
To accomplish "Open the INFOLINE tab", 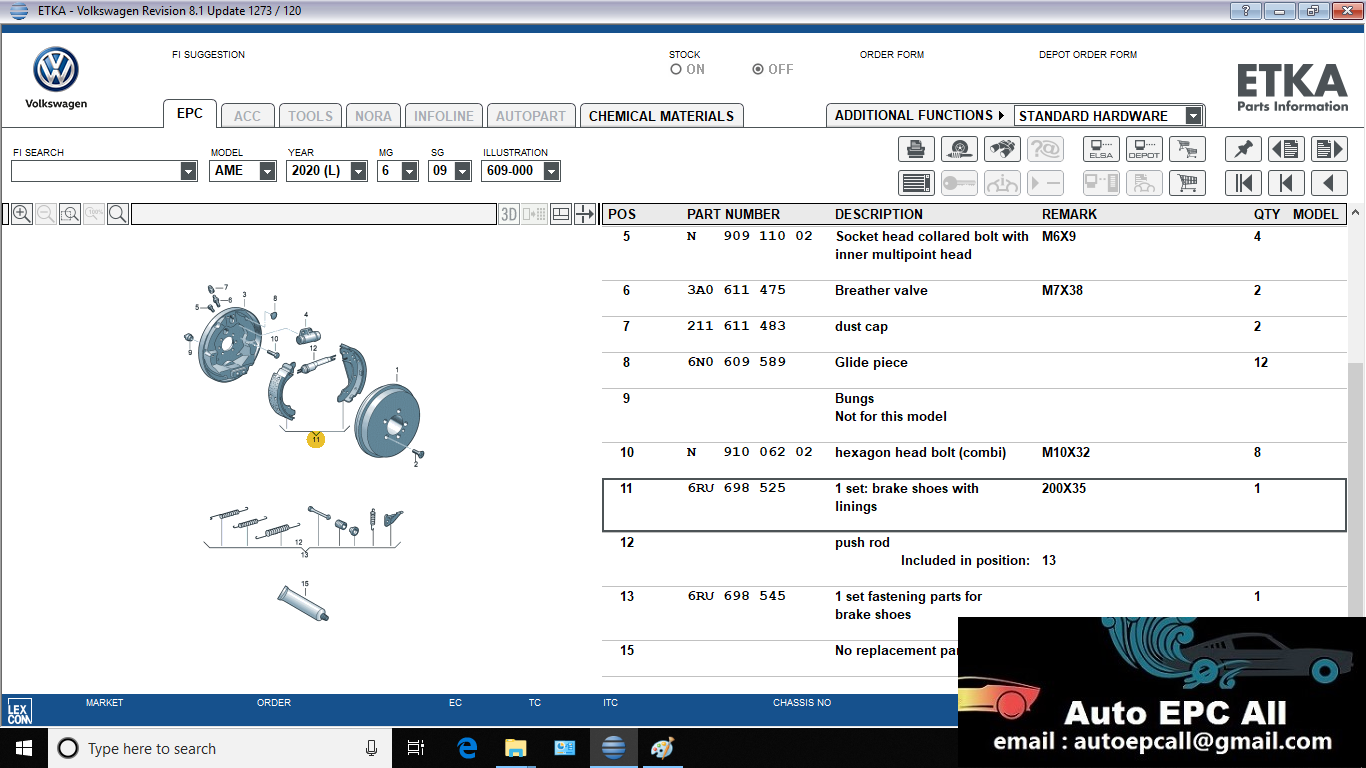I will point(444,116).
